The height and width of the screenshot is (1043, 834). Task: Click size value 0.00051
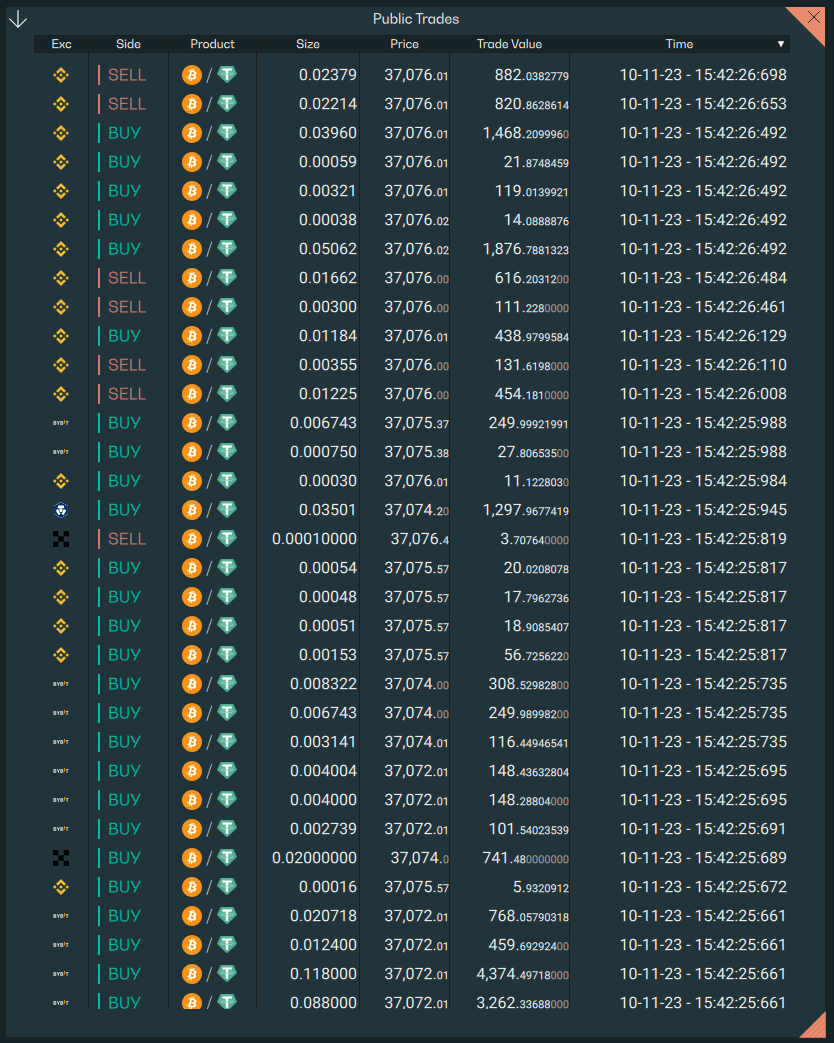[328, 626]
